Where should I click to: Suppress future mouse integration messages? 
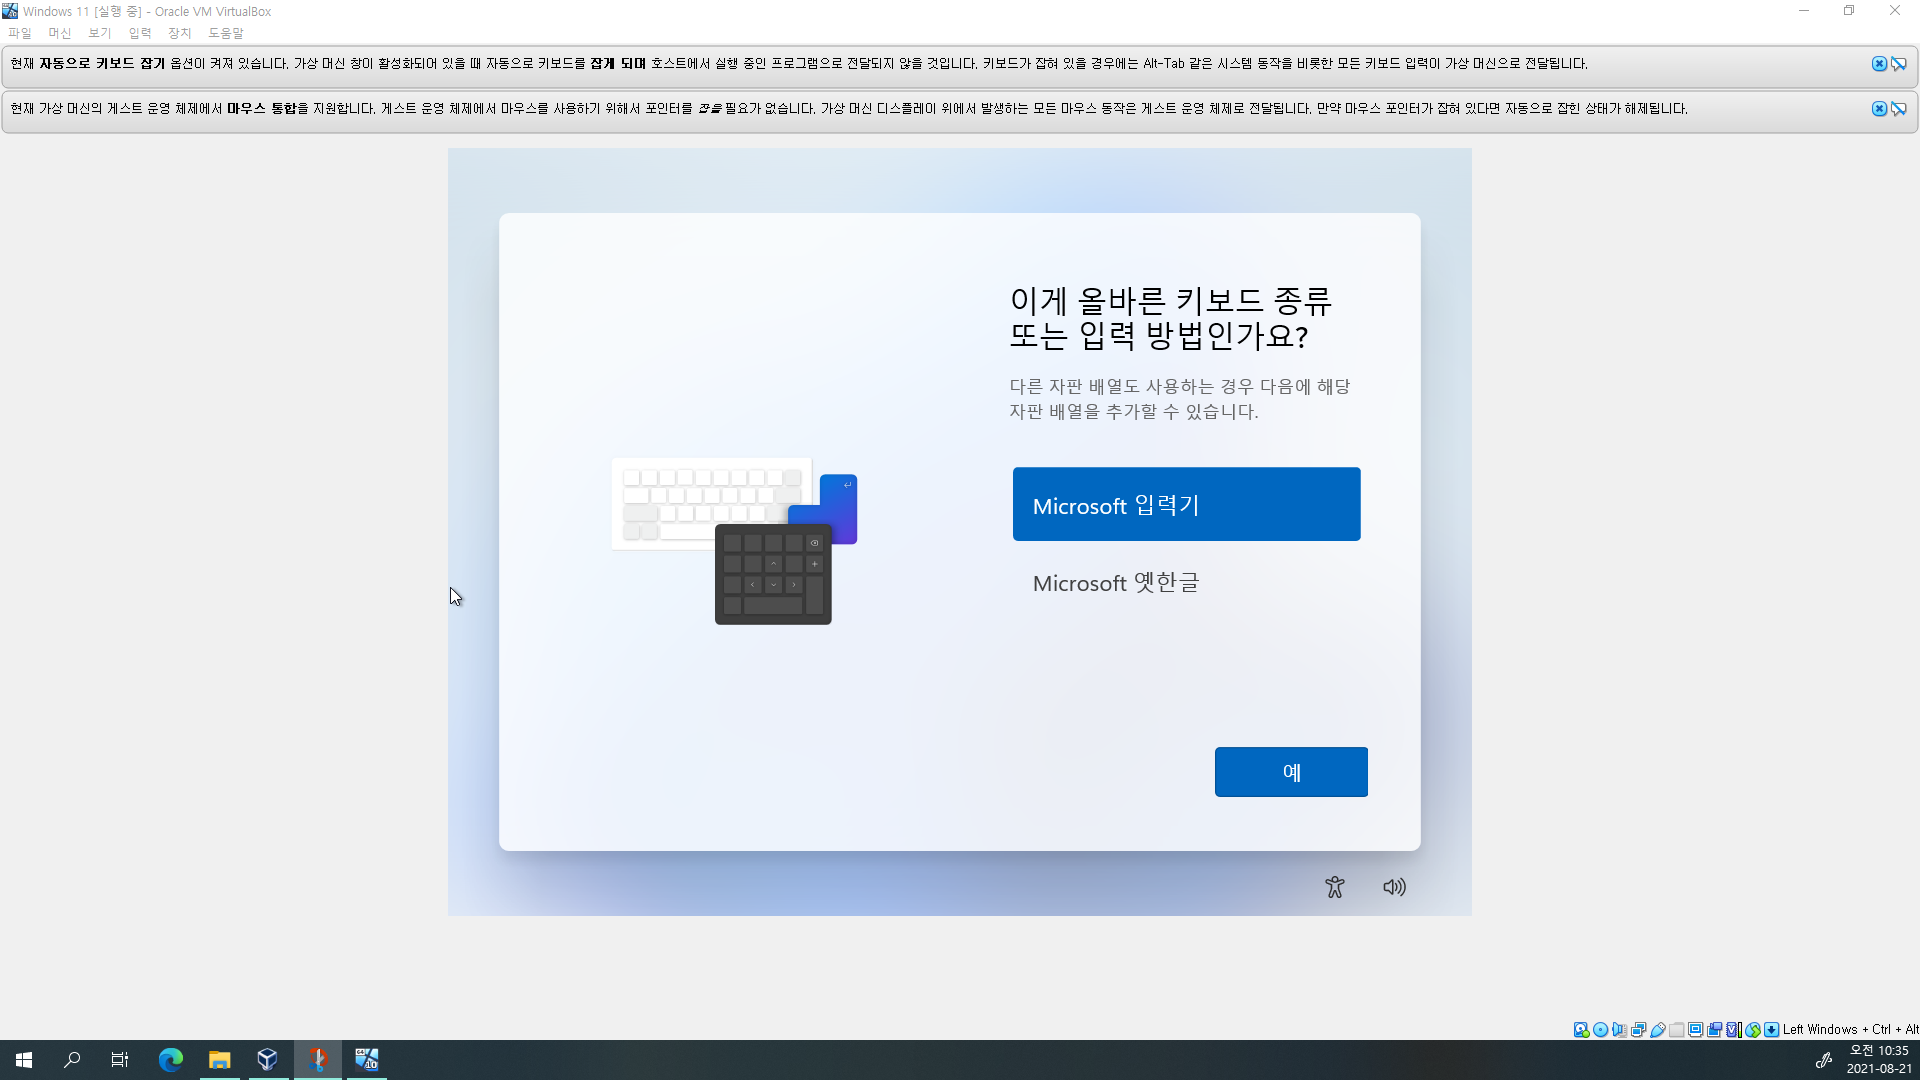1898,109
